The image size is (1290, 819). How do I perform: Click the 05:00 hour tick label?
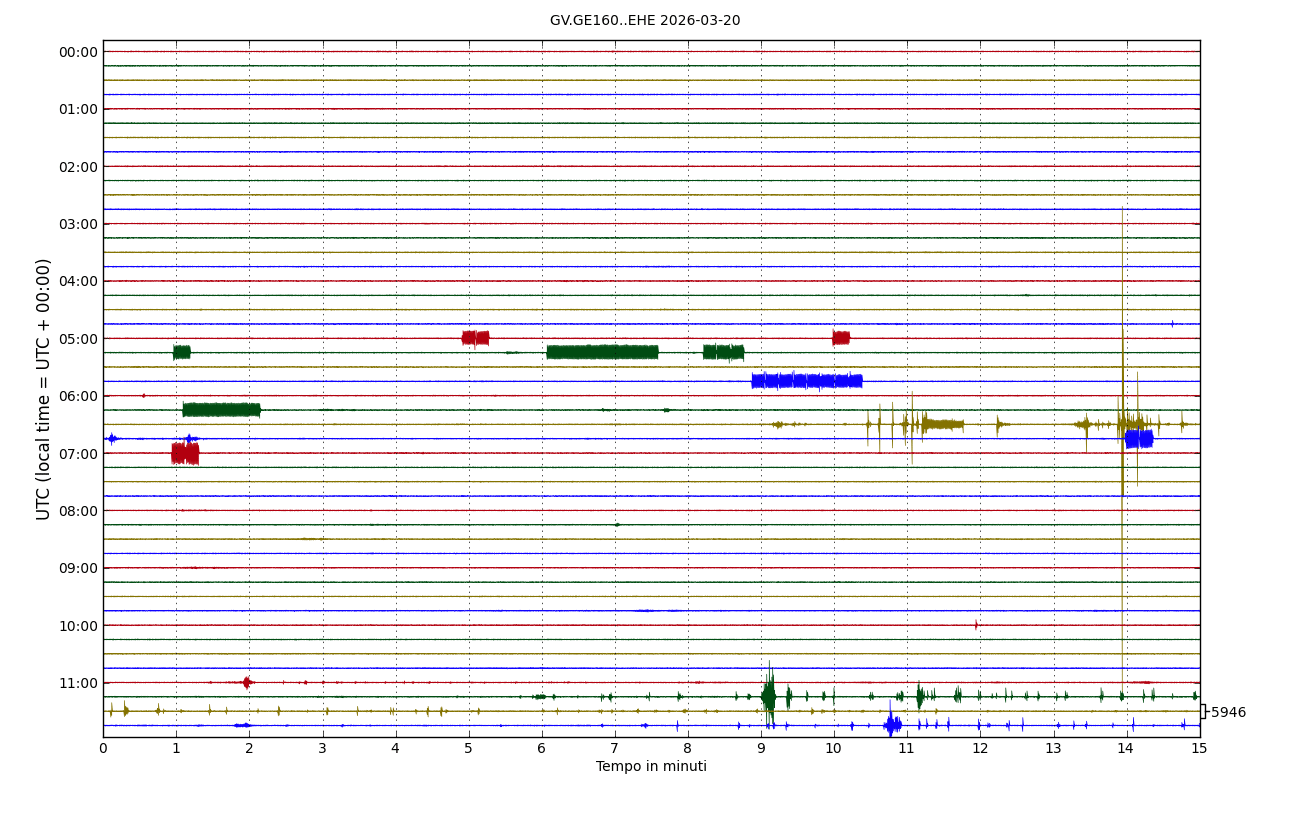pyautogui.click(x=78, y=339)
